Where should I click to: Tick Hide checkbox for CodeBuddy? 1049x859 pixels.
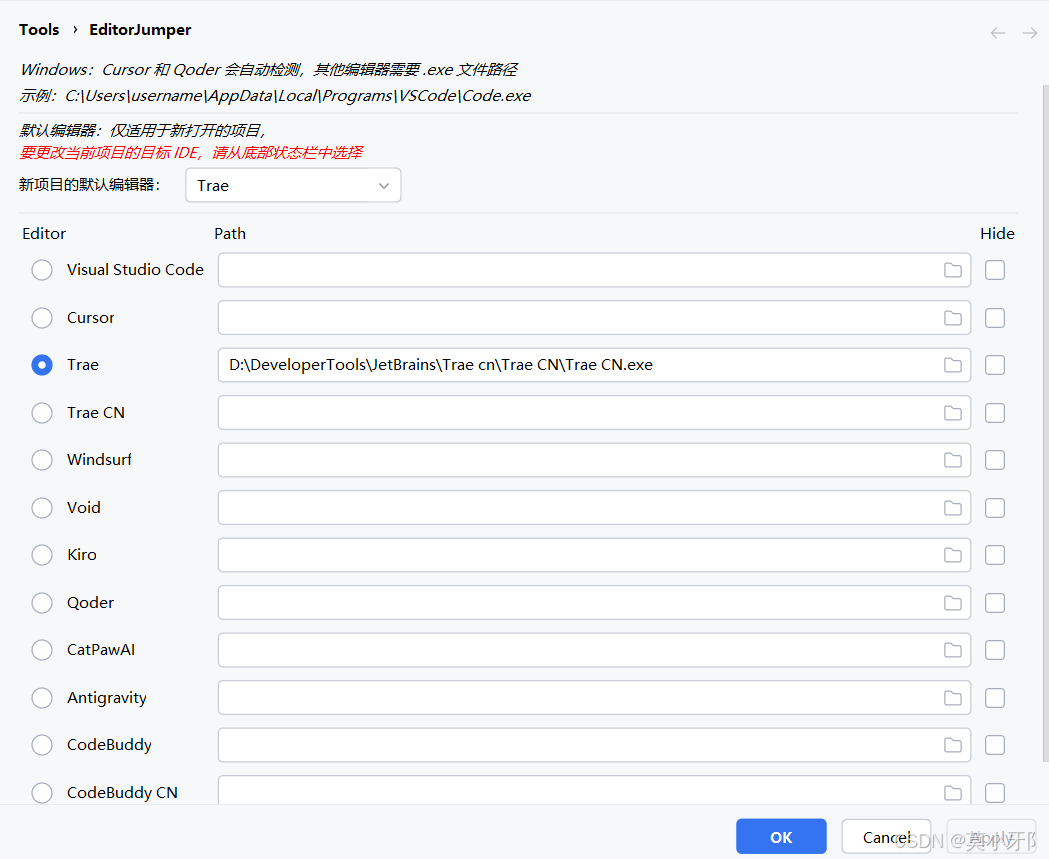pos(995,745)
